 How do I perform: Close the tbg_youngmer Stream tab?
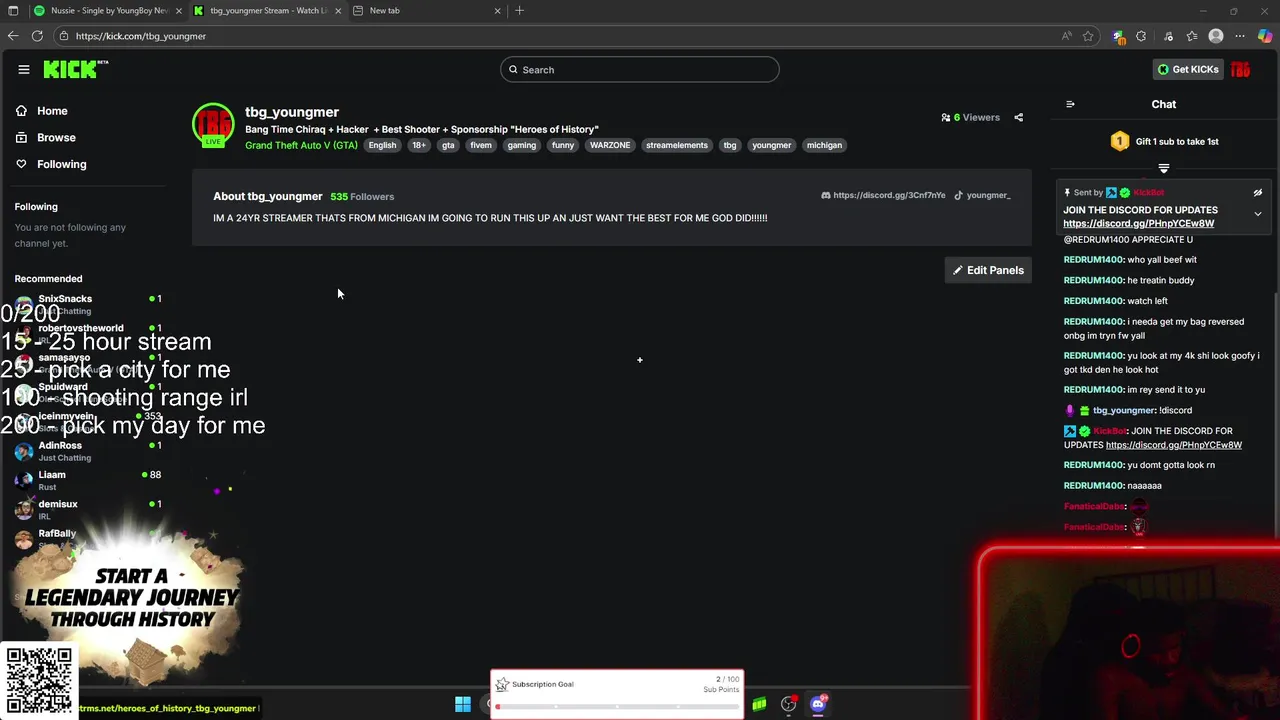(x=338, y=10)
